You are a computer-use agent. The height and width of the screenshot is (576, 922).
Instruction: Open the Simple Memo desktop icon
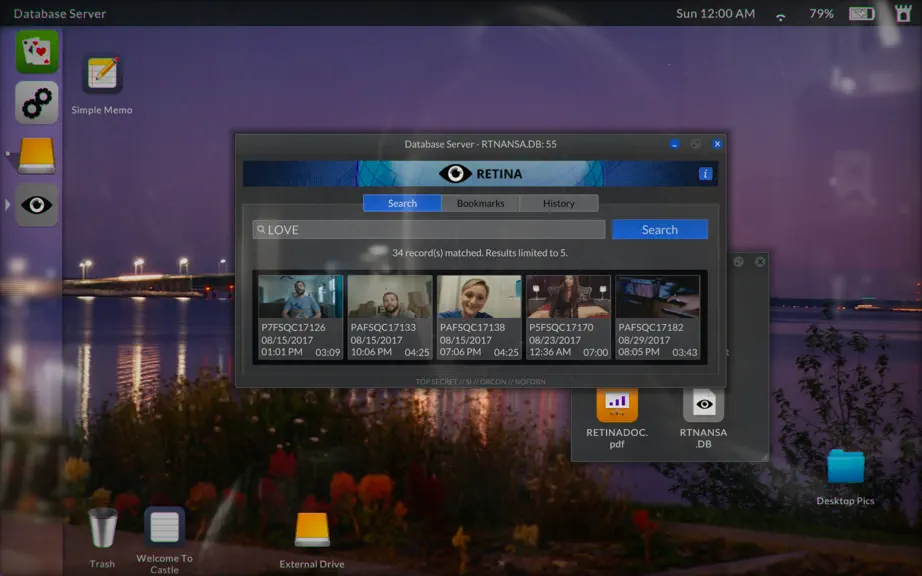click(x=102, y=74)
